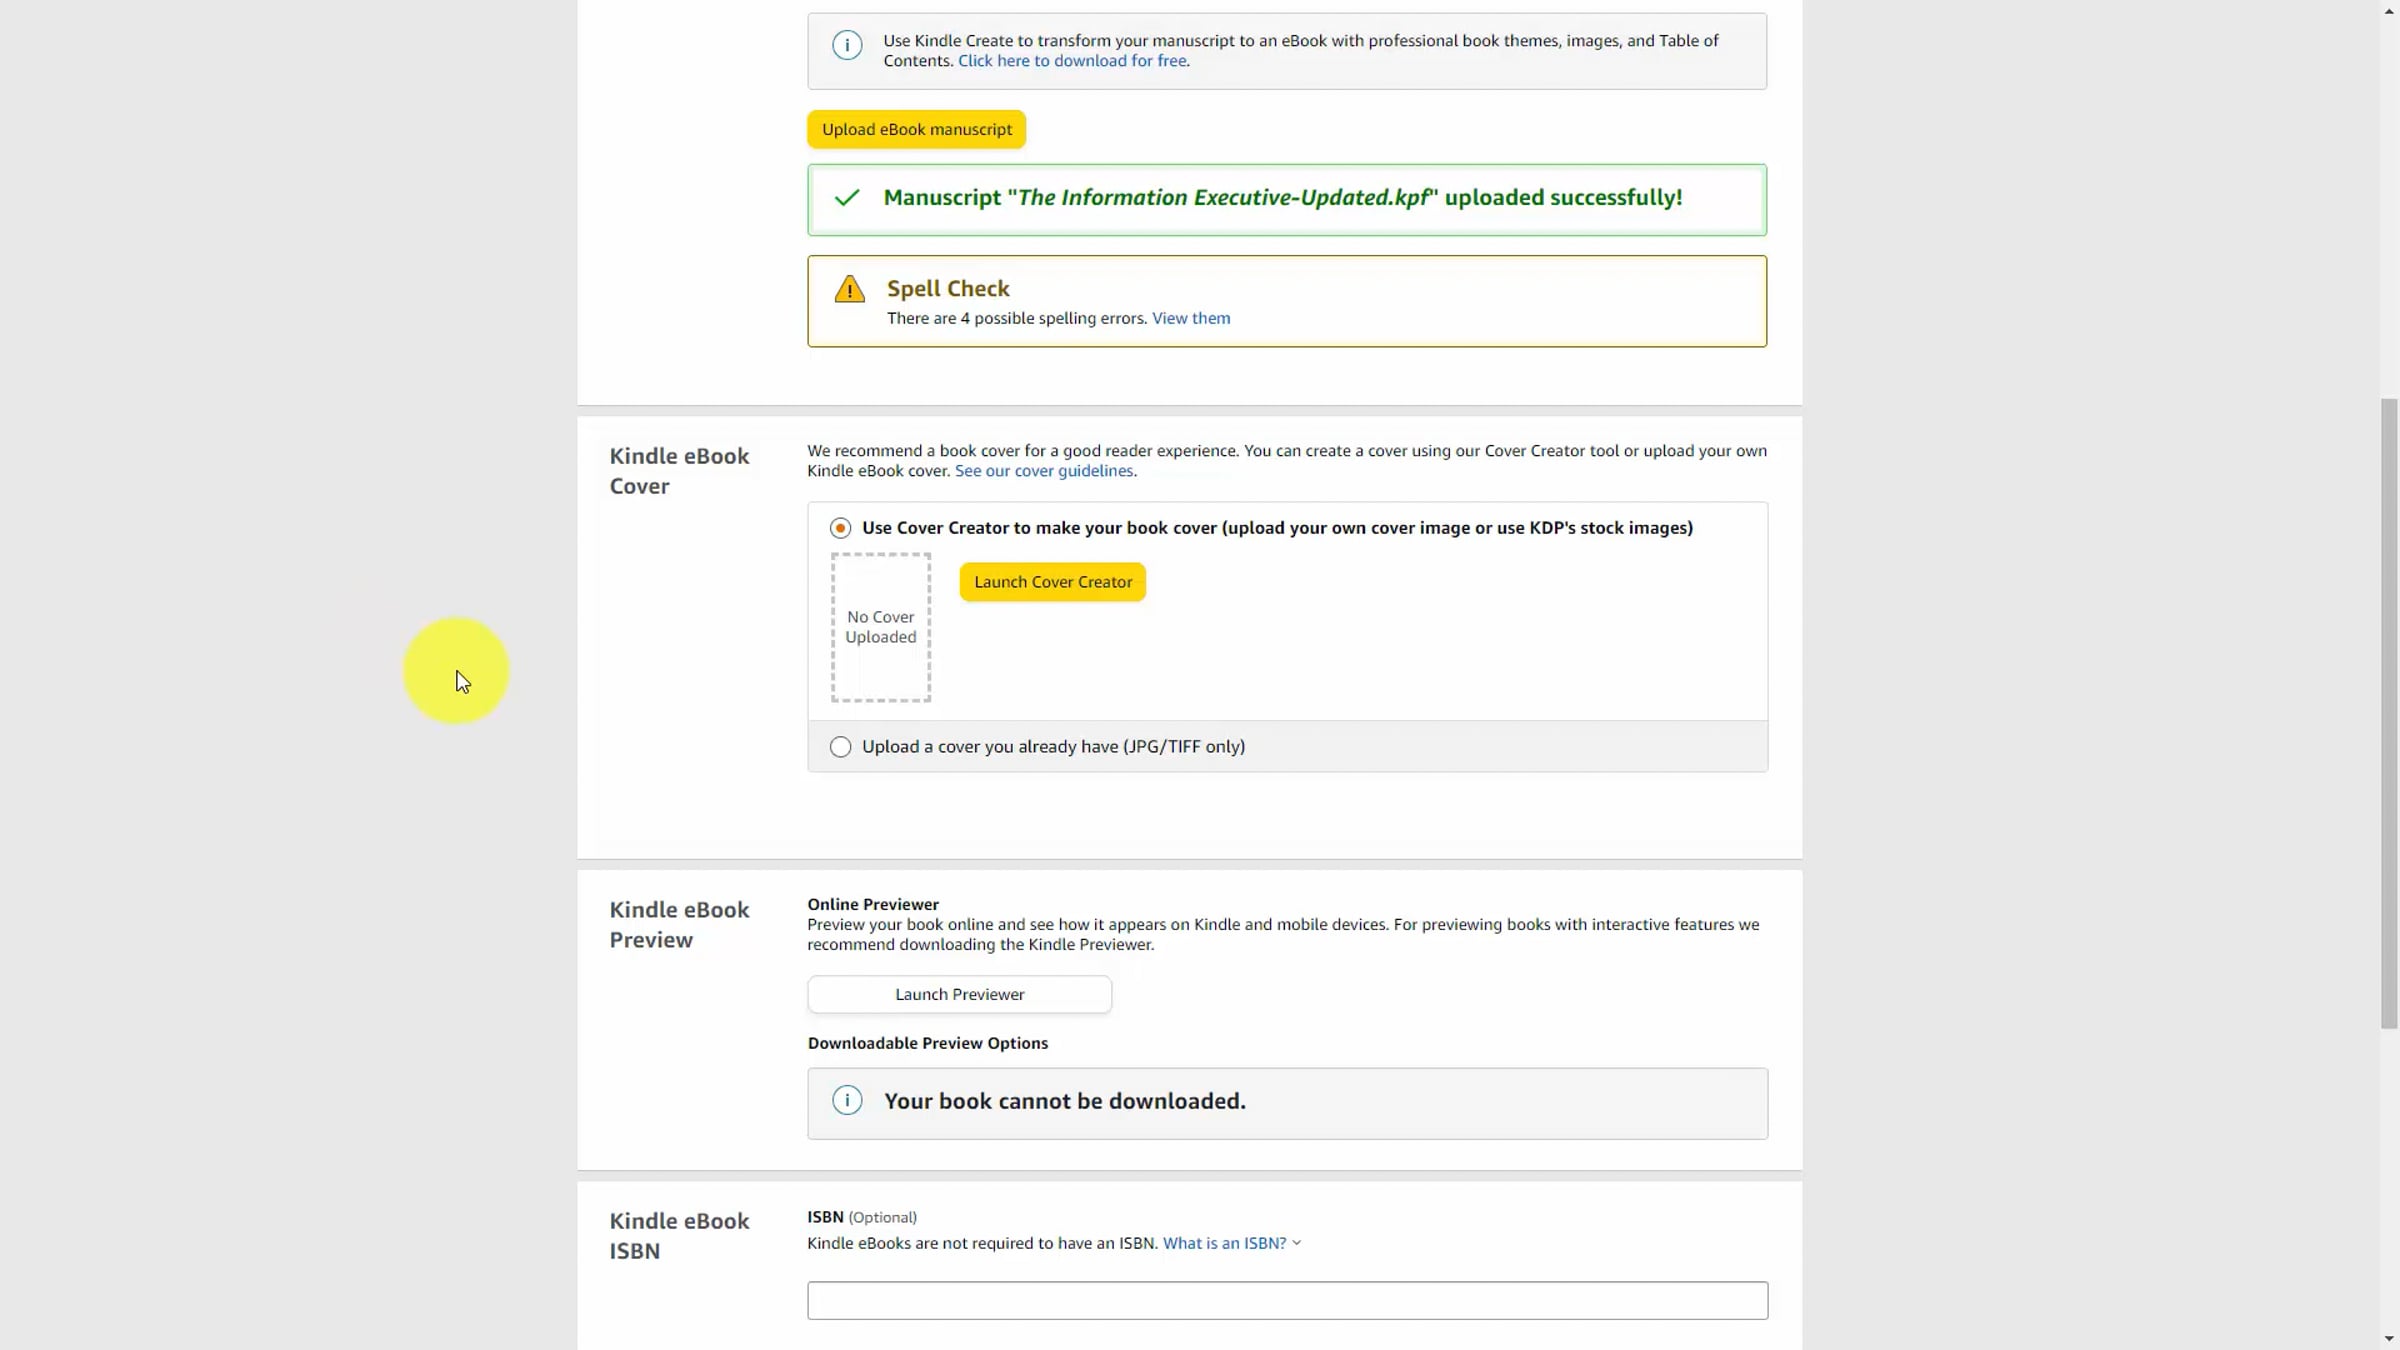Click the scrollbar down arrow
Viewport: 2400px width, 1350px height.
2389,1339
